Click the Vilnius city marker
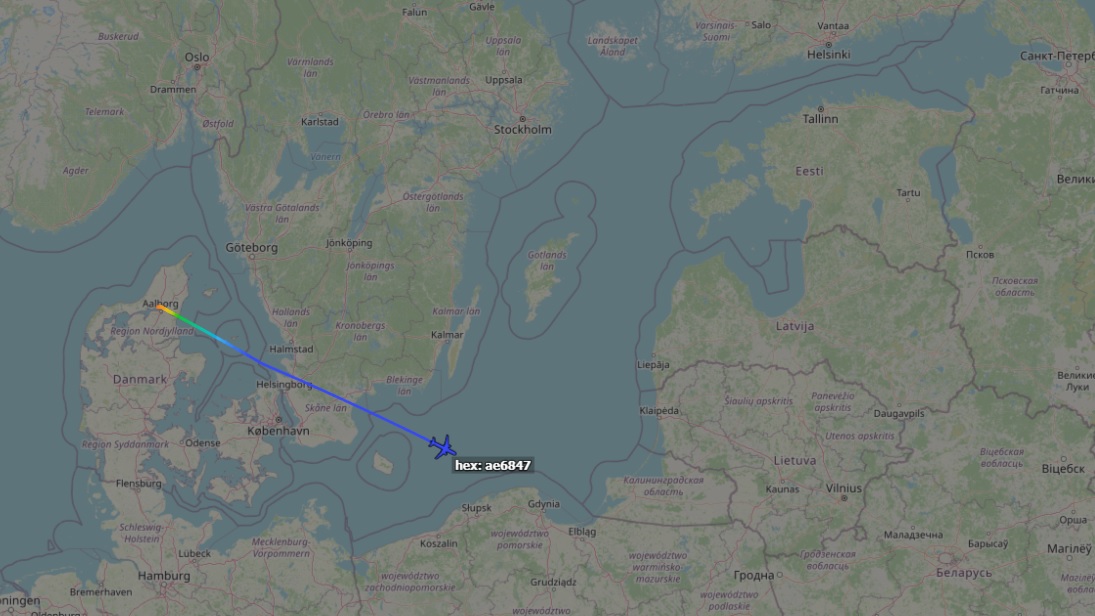This screenshot has width=1095, height=616. tap(844, 498)
